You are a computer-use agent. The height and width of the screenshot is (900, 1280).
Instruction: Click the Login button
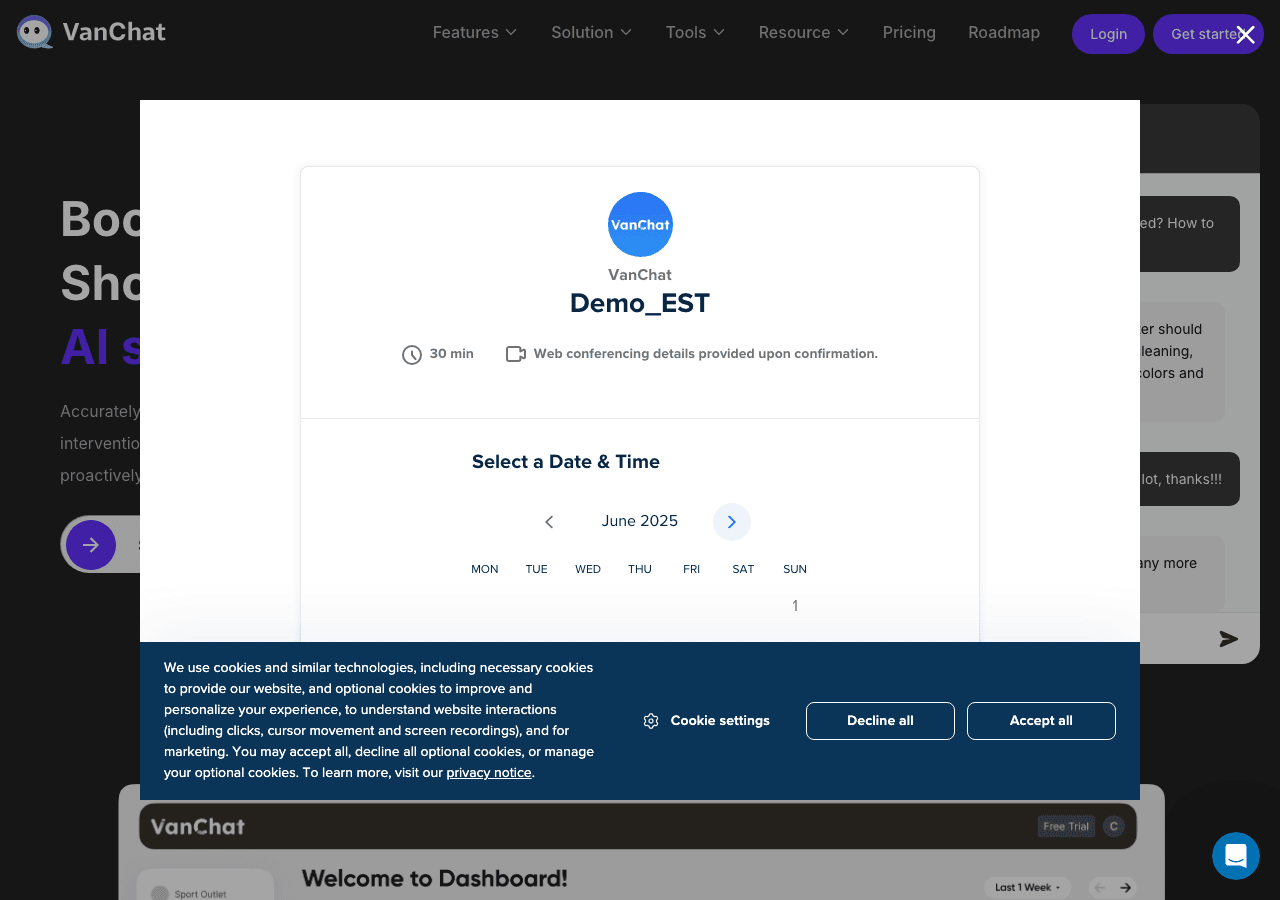[x=1108, y=34]
